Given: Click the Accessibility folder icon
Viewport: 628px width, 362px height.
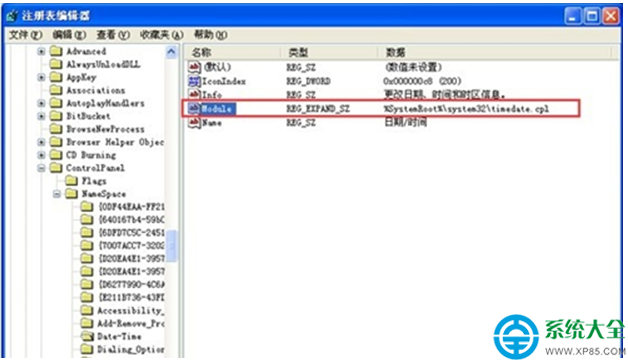Looking at the screenshot, I should pyautogui.click(x=87, y=310).
